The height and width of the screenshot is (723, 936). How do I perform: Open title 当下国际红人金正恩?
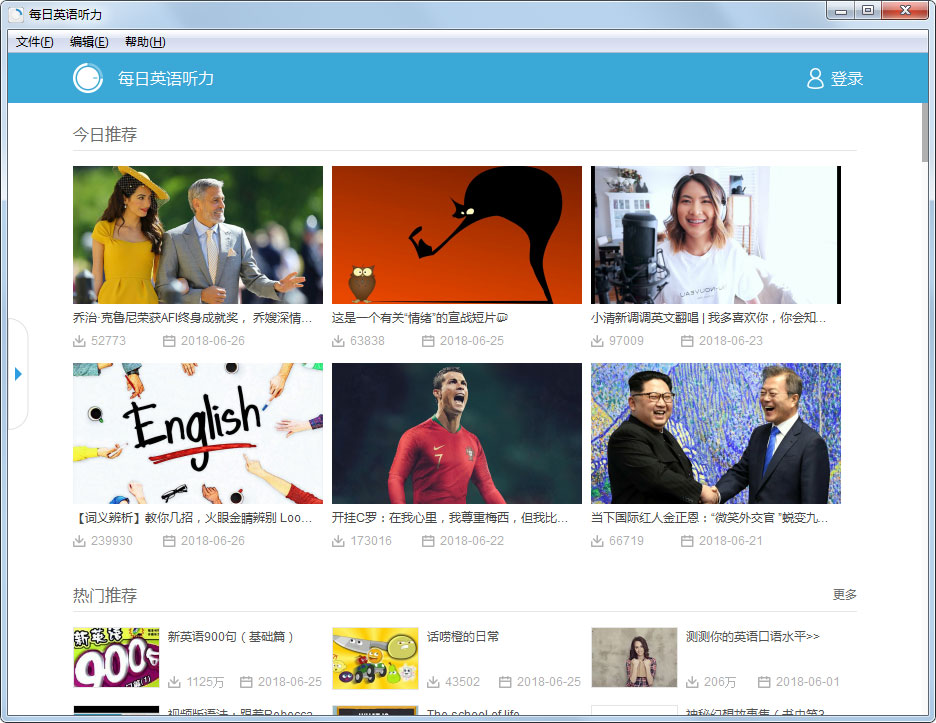709,518
